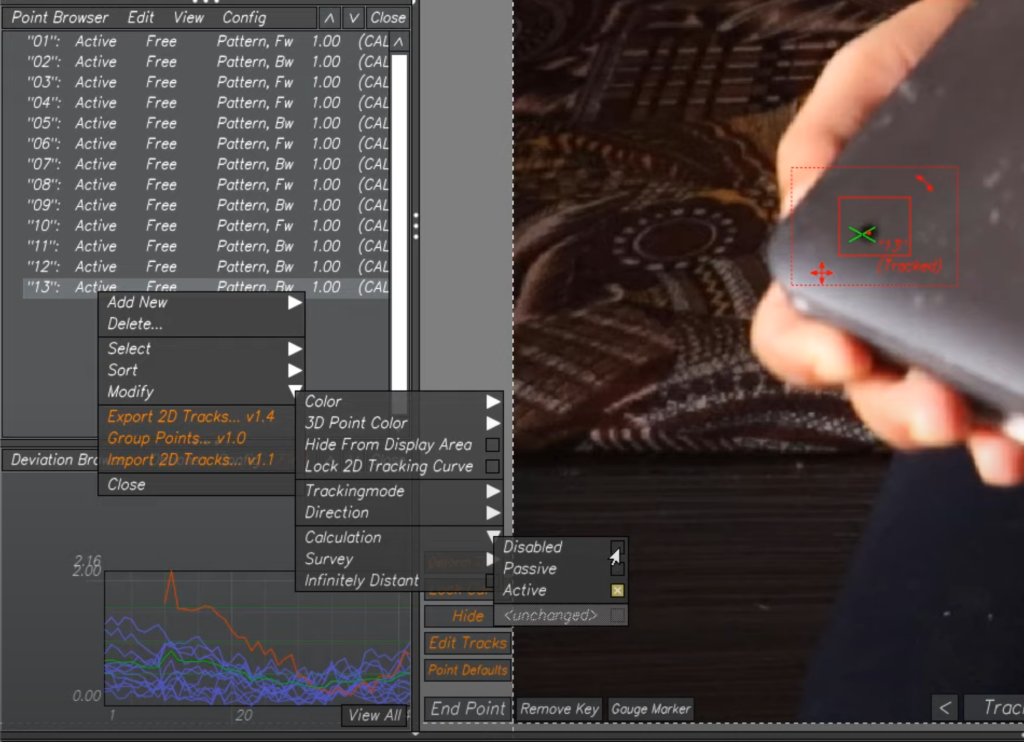Viewport: 1024px width, 742px height.
Task: Expand the Add New submenu
Action: 201,302
